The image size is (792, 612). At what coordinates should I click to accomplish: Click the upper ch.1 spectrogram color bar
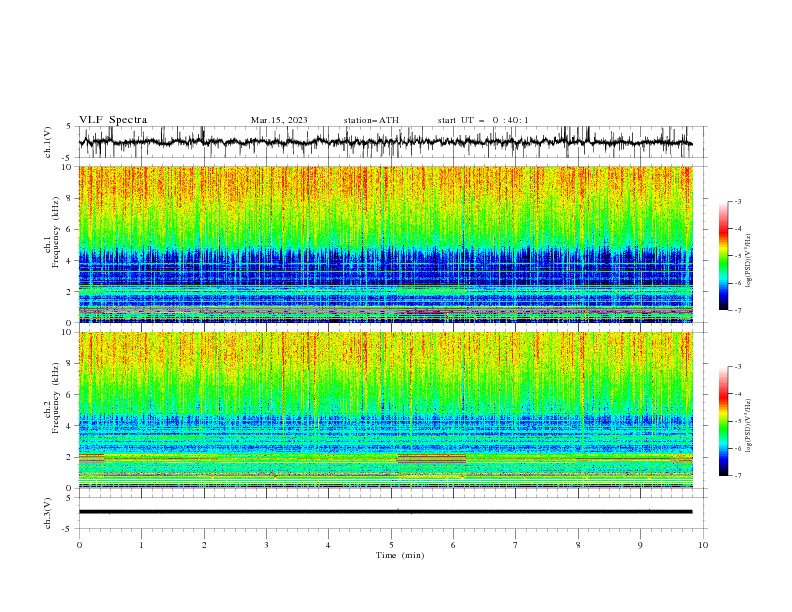pyautogui.click(x=723, y=255)
